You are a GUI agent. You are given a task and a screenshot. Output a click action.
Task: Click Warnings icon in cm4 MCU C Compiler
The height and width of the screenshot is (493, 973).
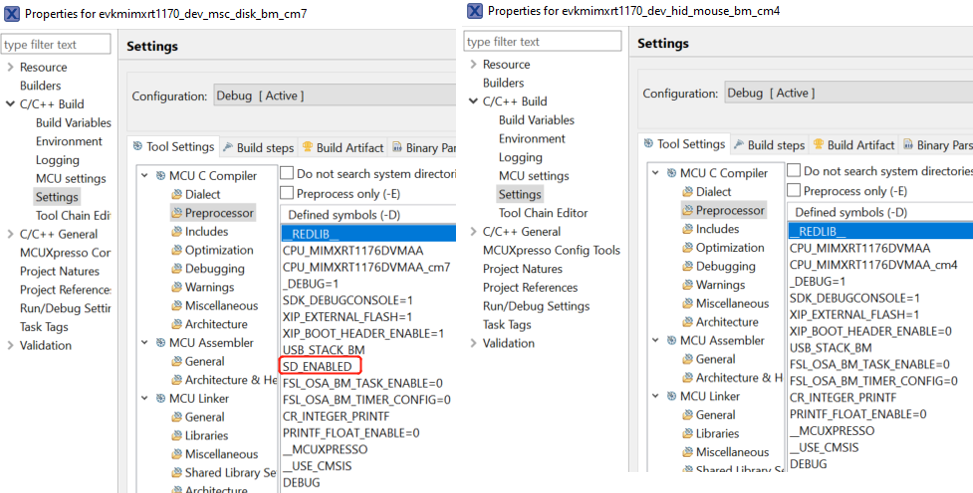click(x=687, y=285)
